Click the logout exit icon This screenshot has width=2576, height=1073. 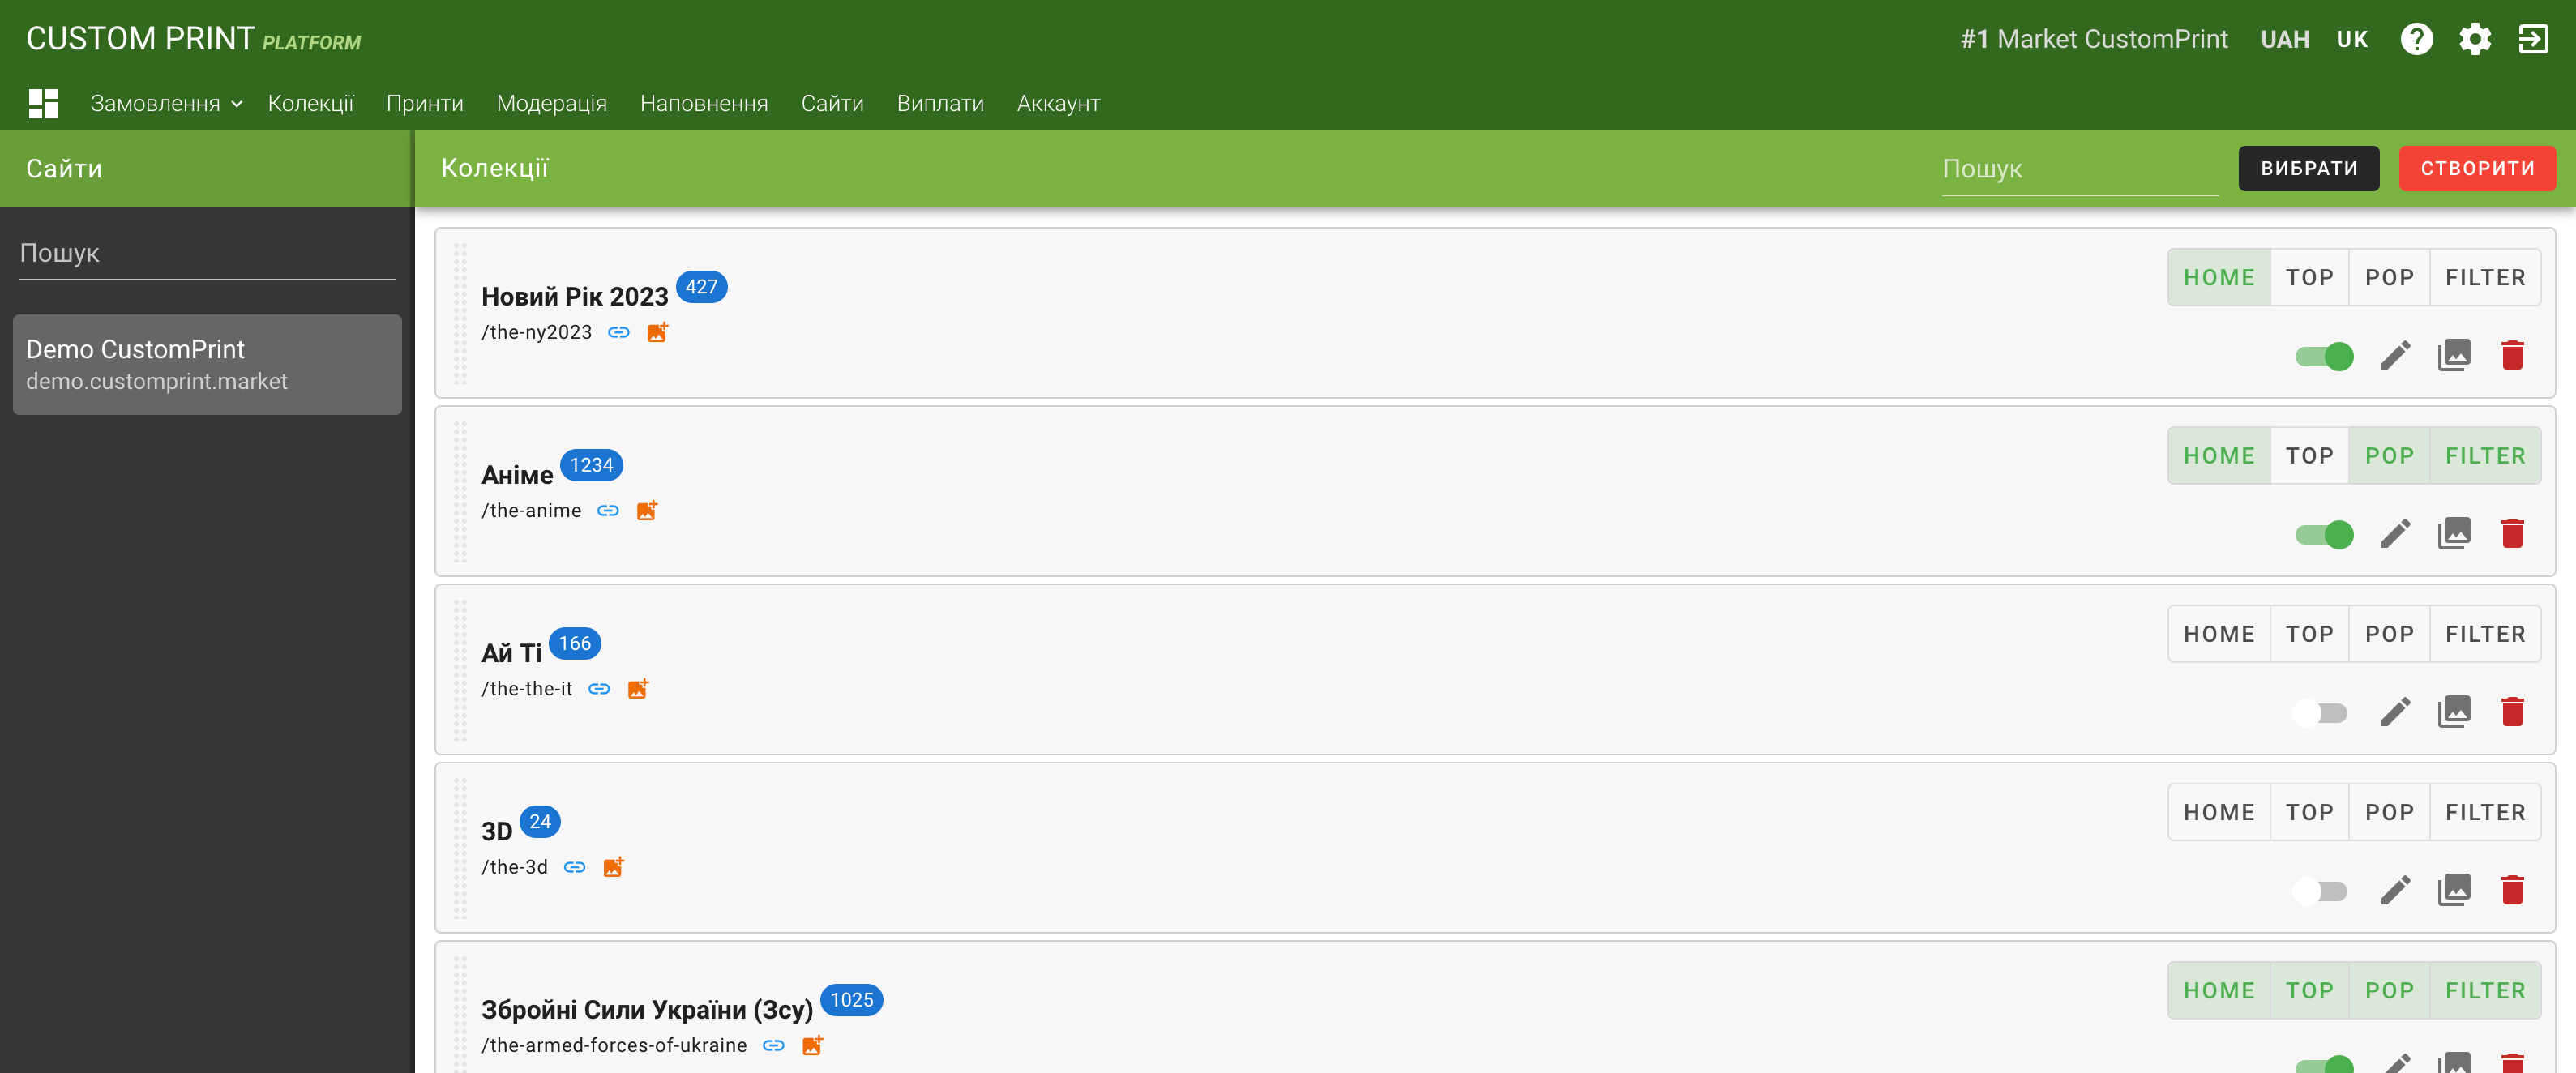coord(2533,39)
